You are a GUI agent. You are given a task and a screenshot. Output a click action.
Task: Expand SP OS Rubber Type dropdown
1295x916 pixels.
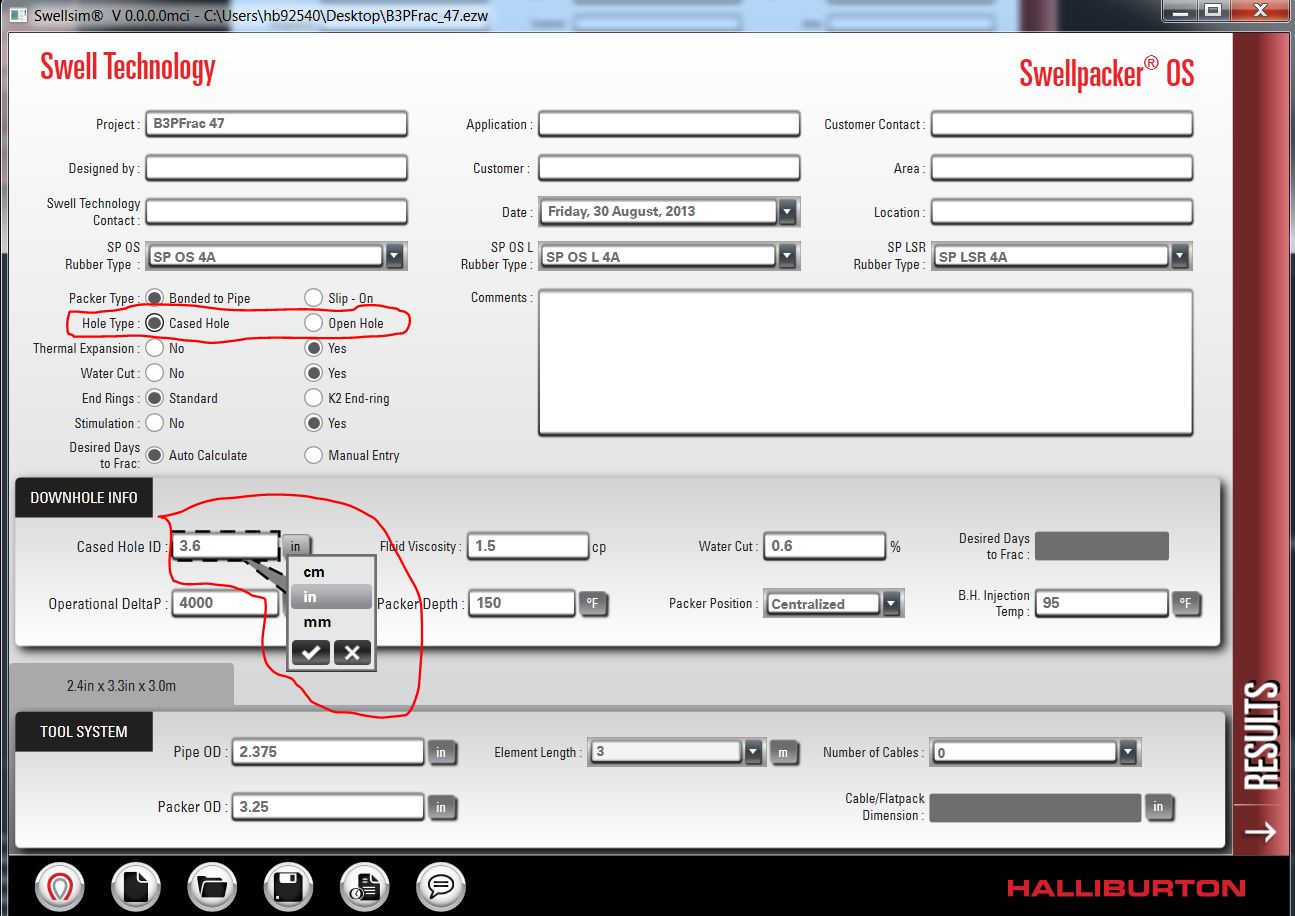pyautogui.click(x=394, y=256)
